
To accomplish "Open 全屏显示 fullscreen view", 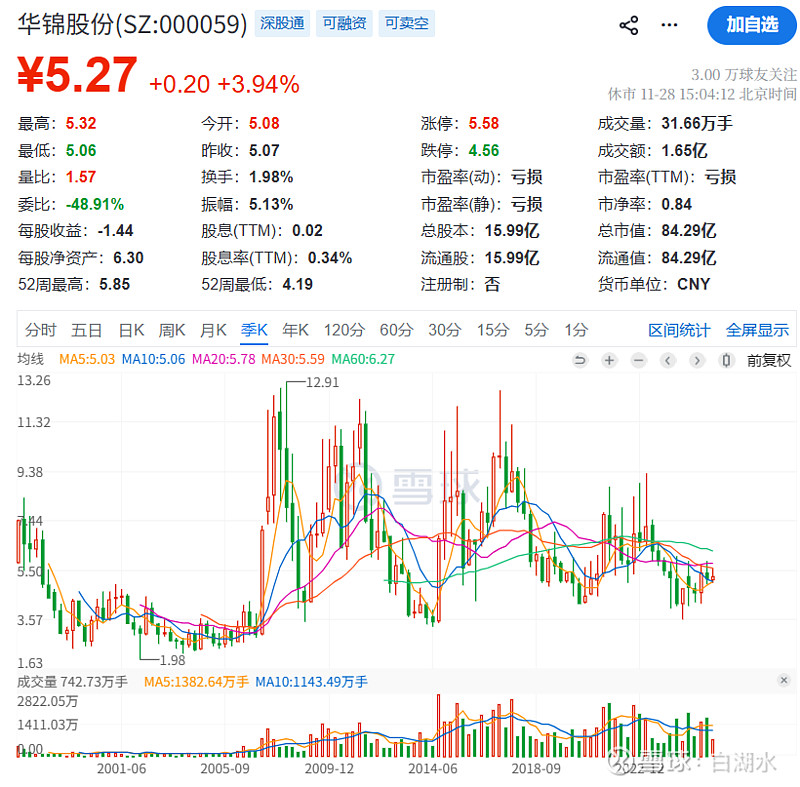I will point(757,330).
